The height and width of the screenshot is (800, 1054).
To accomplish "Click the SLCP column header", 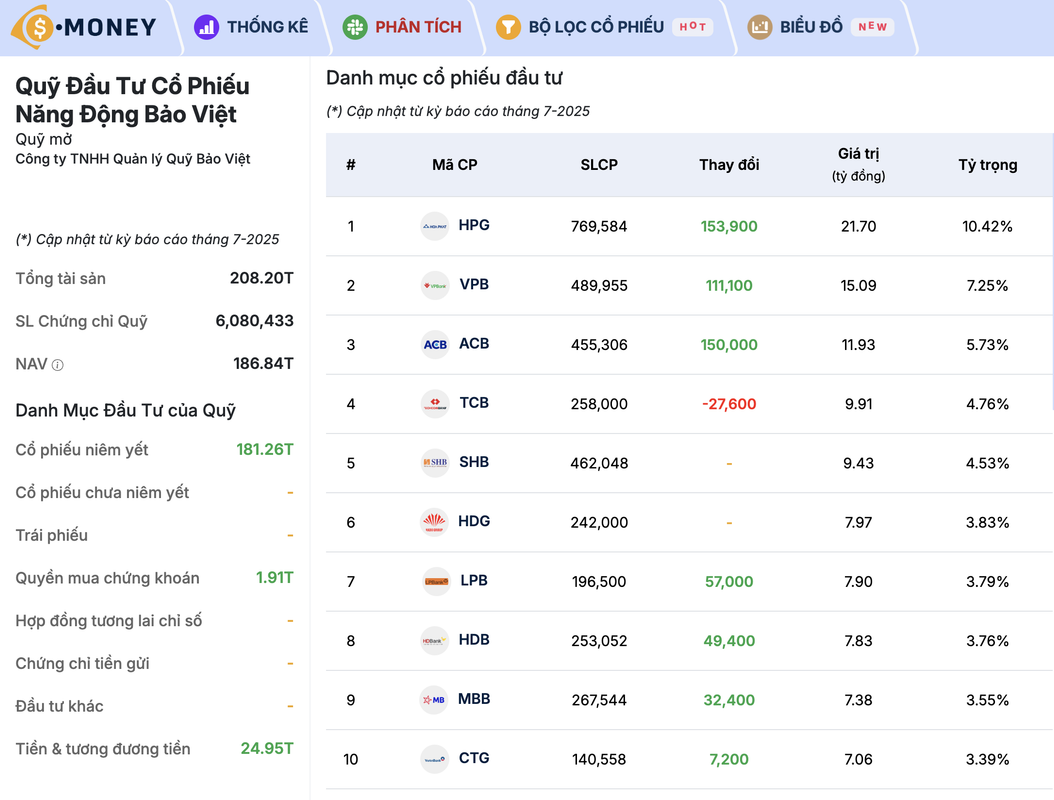I will 599,165.
